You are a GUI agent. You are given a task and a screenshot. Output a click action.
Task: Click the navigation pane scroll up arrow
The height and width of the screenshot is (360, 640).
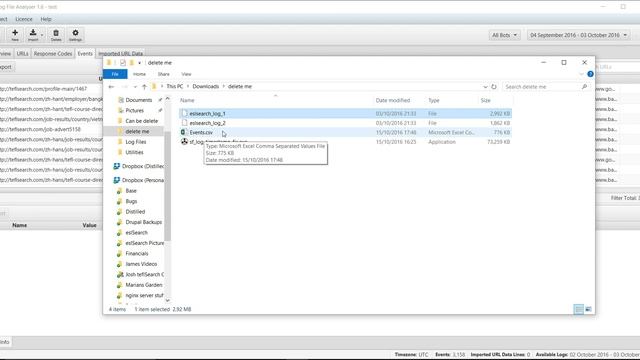click(167, 99)
